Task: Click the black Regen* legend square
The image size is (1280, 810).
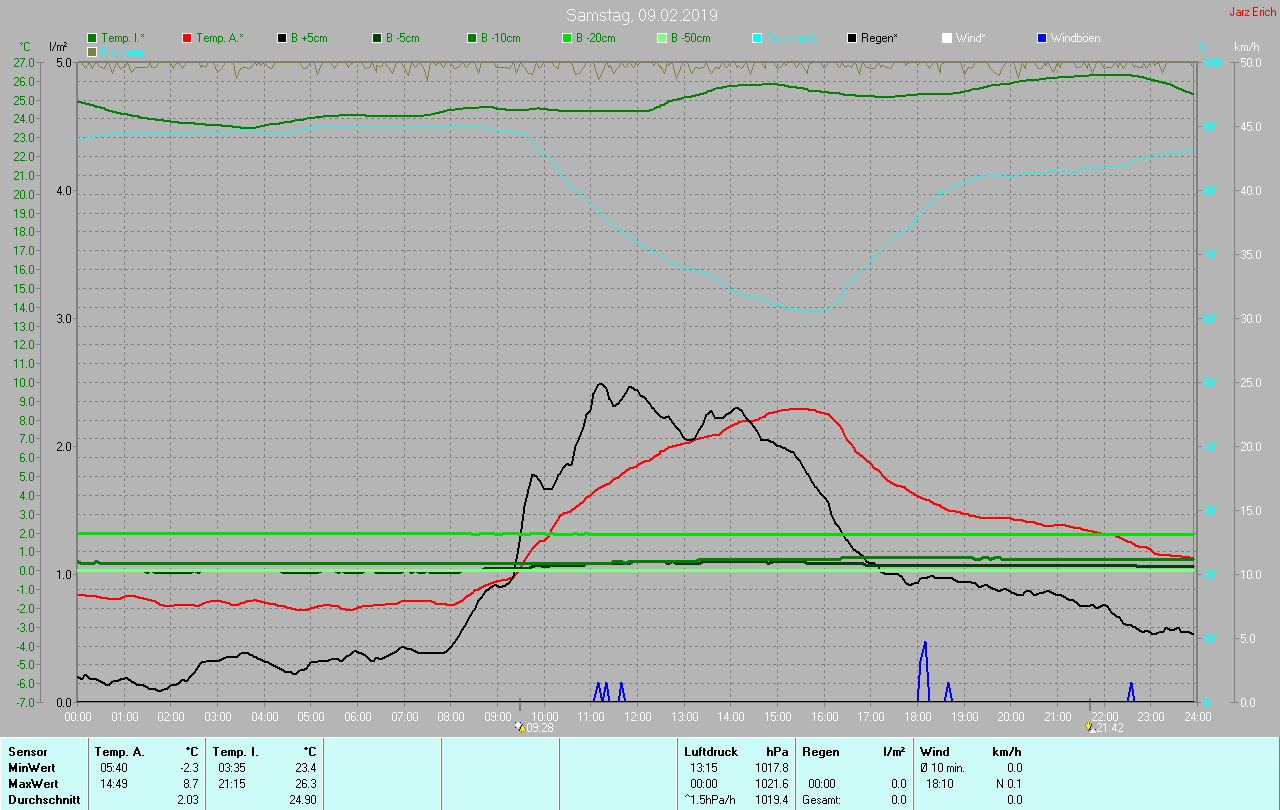Action: point(852,38)
